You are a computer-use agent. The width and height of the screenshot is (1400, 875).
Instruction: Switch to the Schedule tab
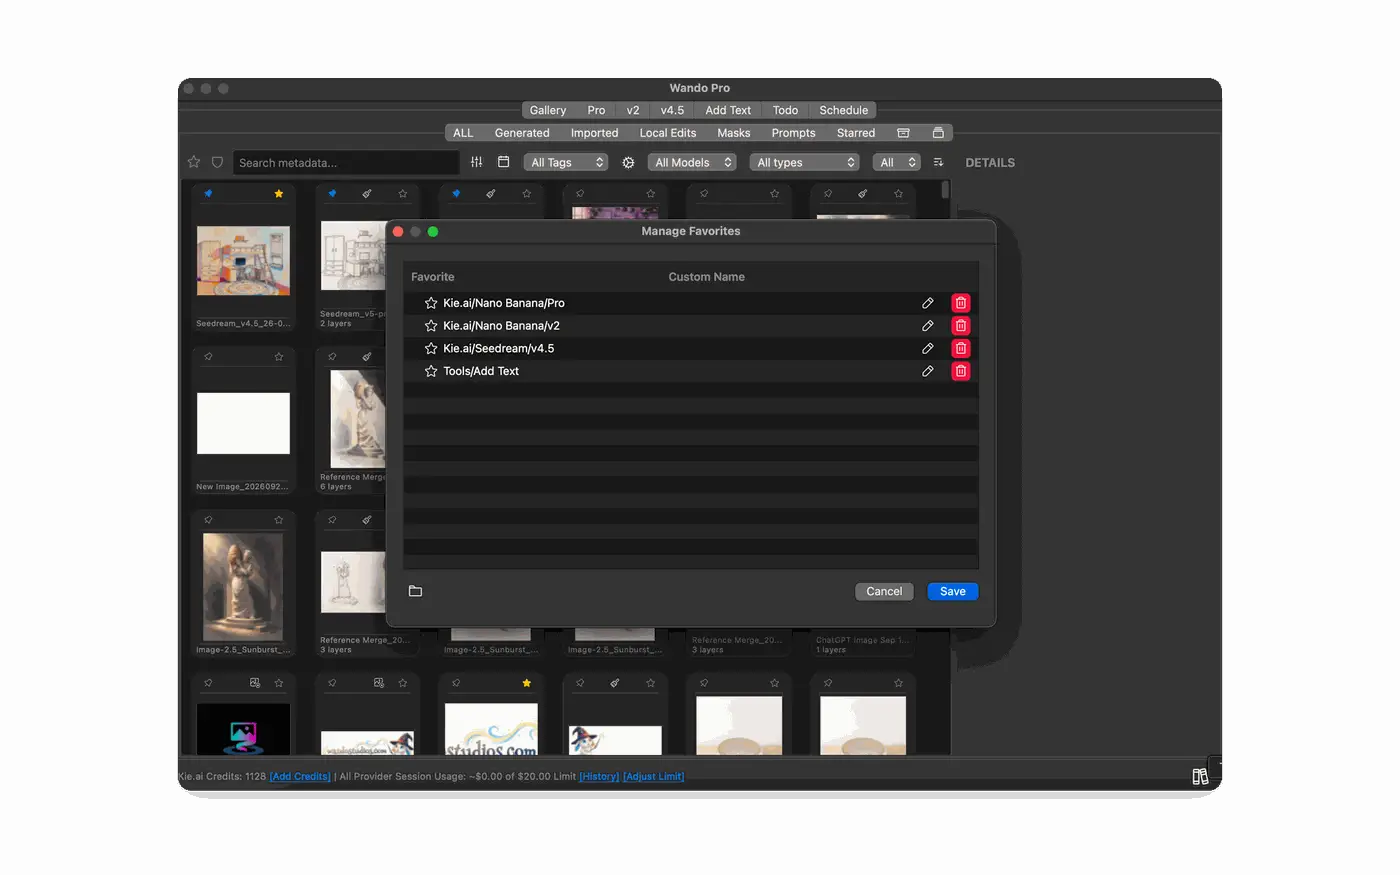pyautogui.click(x=843, y=110)
